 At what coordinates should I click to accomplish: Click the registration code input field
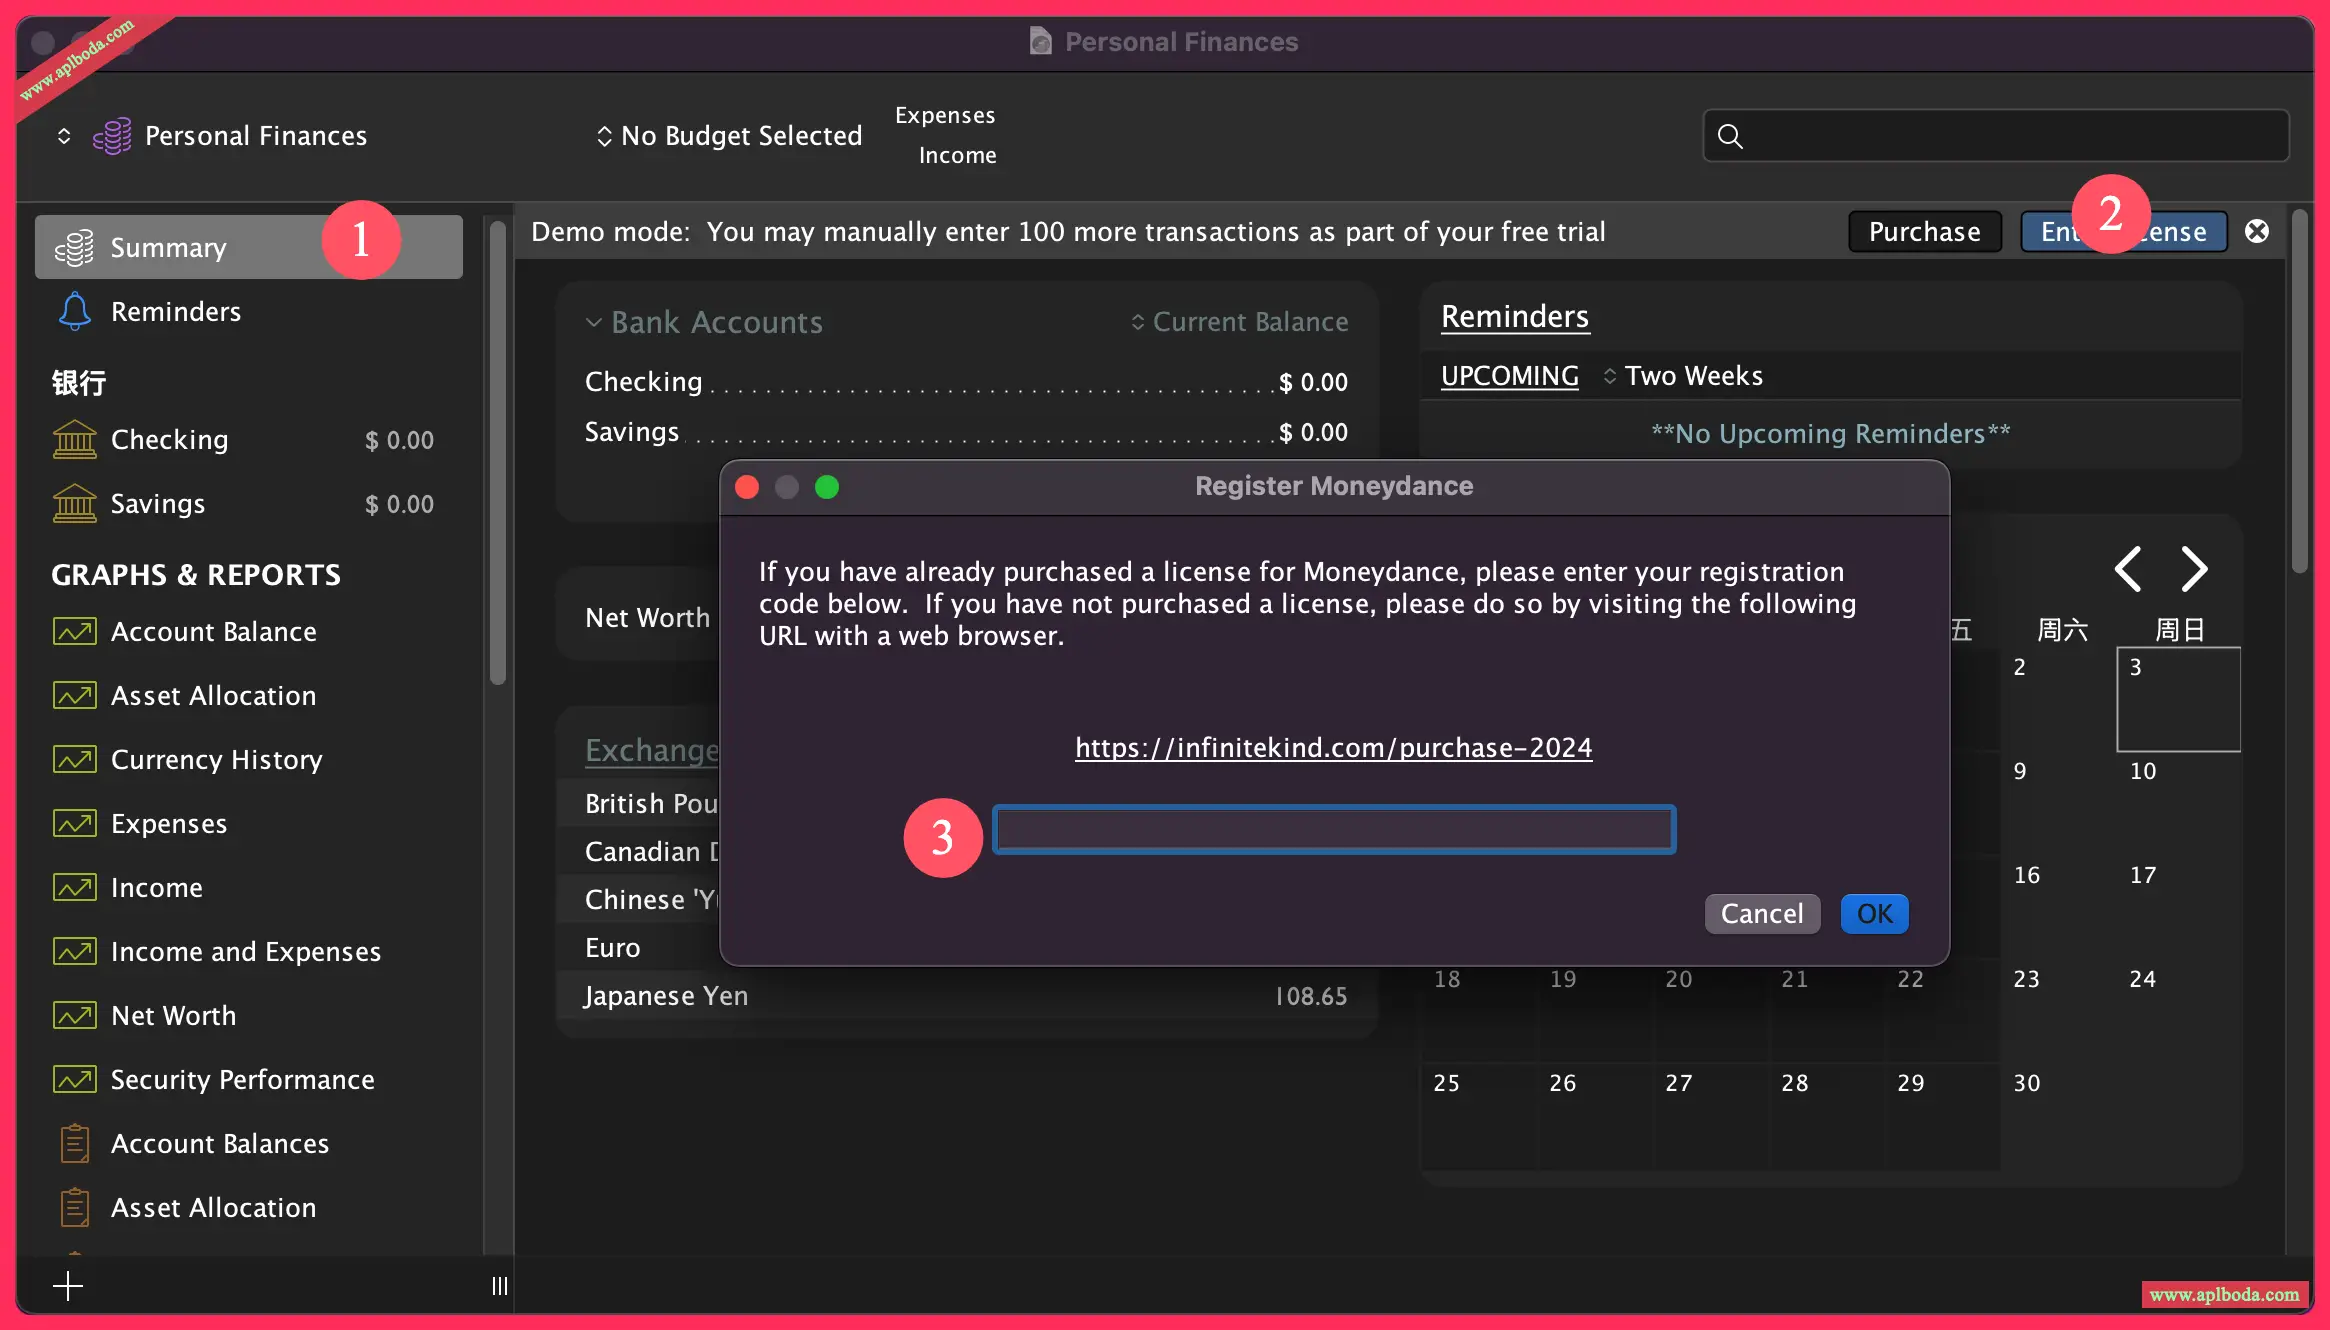coord(1334,830)
